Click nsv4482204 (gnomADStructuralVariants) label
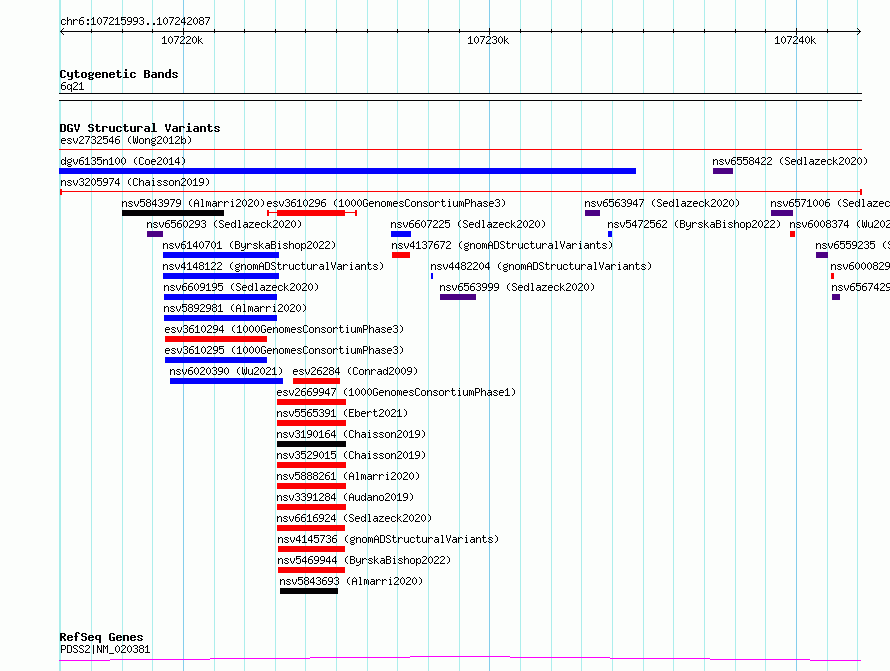 [541, 266]
